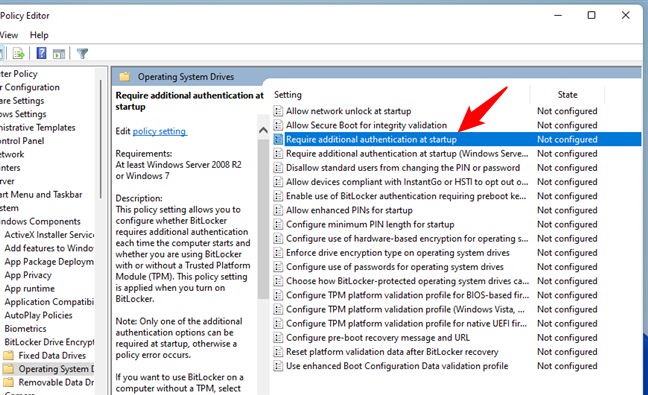Image resolution: width=648 pixels, height=395 pixels.
Task: Click icon beside Reset platform validation data
Action: tap(279, 352)
